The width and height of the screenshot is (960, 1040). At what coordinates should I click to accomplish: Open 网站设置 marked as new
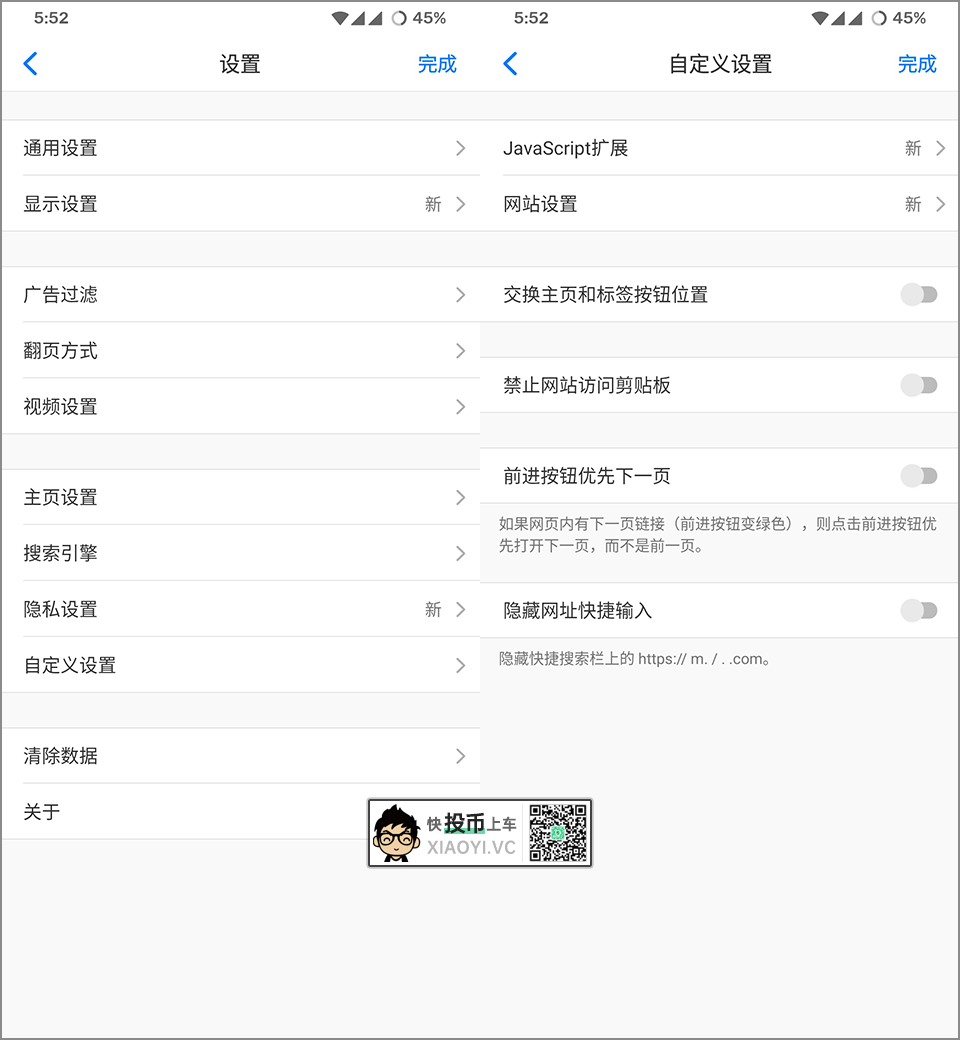click(x=719, y=203)
